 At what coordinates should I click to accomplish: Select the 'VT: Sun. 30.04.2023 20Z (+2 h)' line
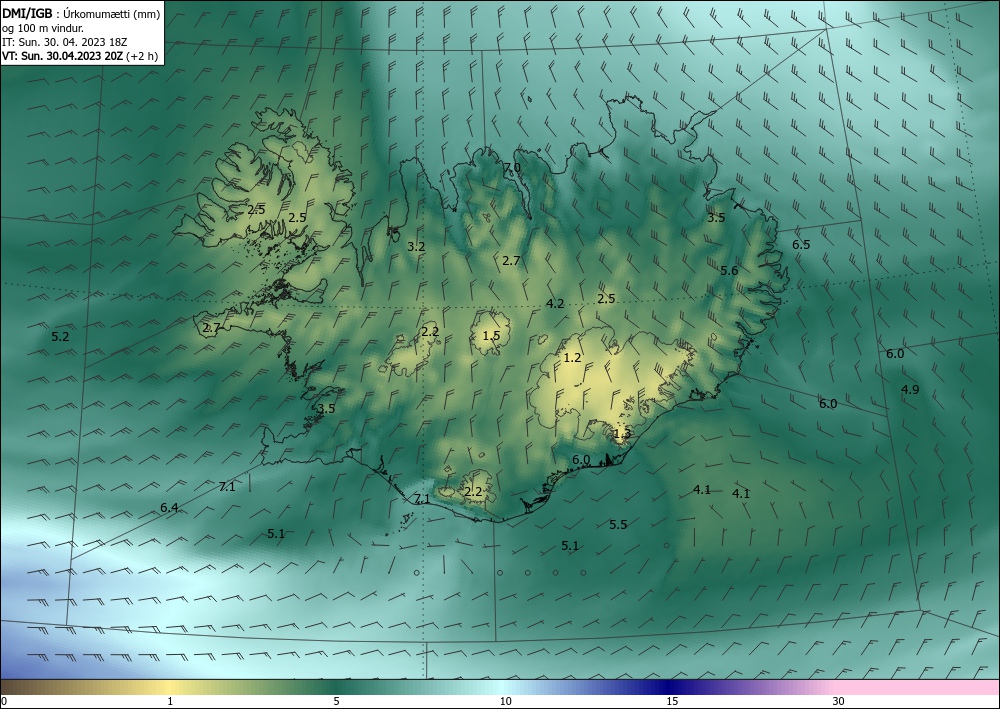click(x=80, y=56)
